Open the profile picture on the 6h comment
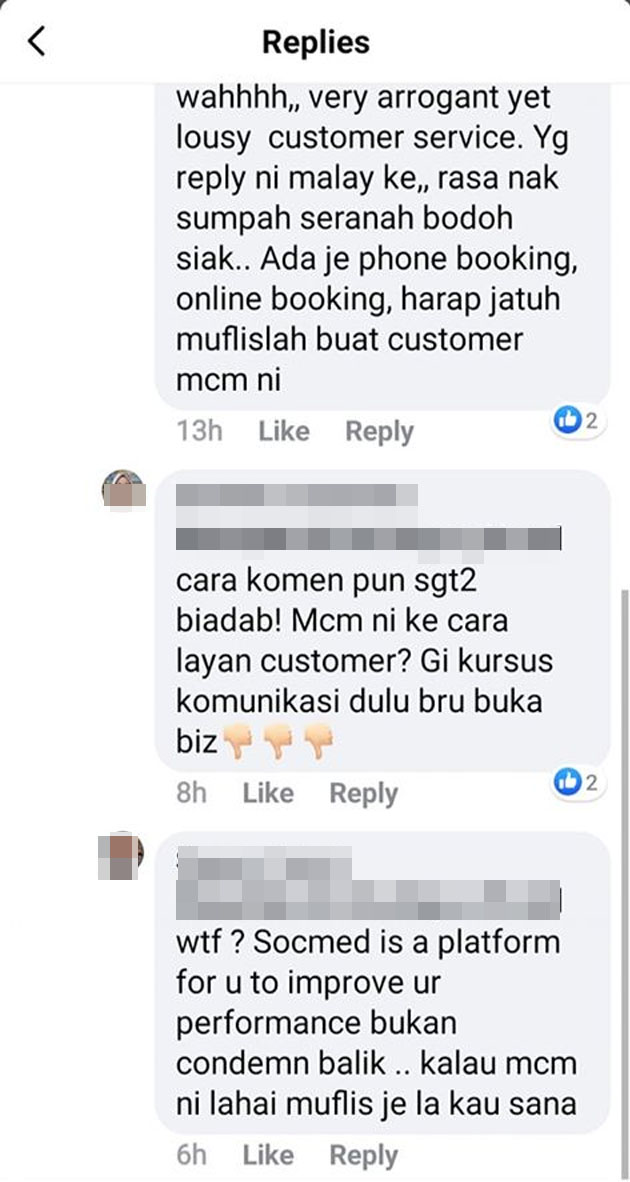 tap(121, 856)
